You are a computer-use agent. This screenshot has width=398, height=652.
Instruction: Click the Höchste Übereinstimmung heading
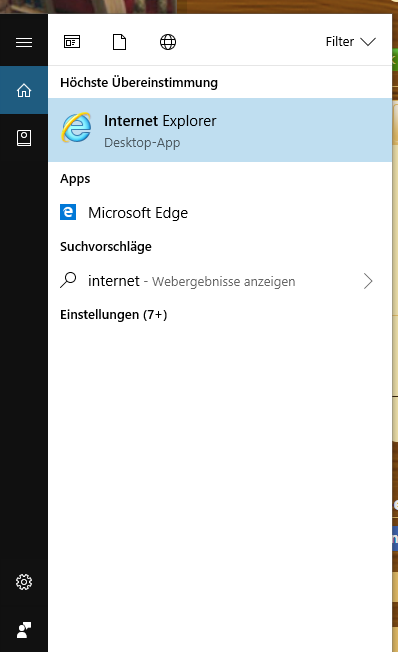139,82
